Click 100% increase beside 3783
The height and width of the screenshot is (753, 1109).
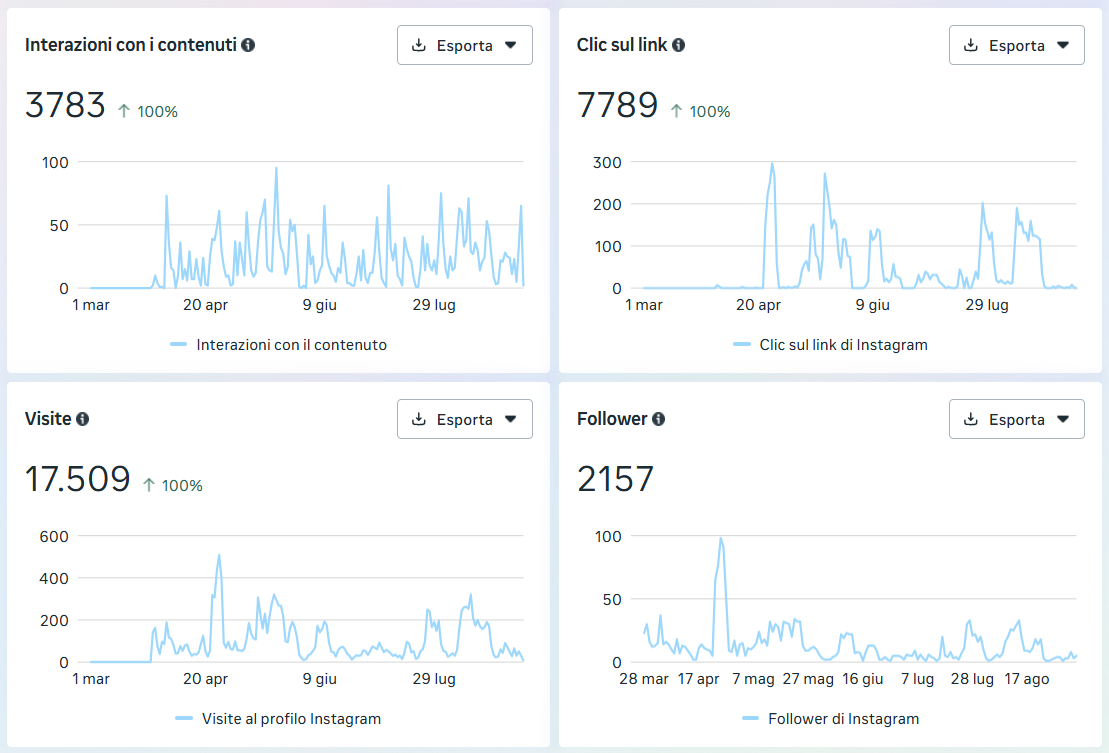tap(148, 112)
